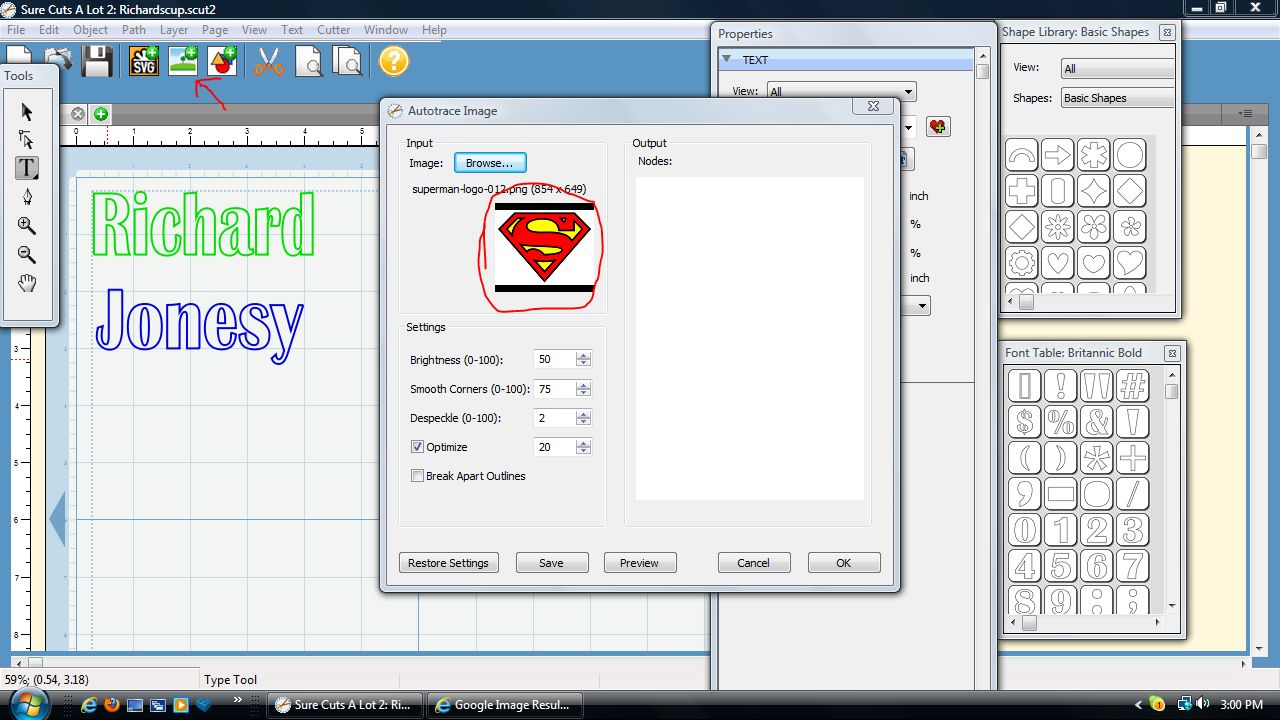This screenshot has width=1280, height=720.
Task: Select the Pen draw tool
Action: [27, 197]
